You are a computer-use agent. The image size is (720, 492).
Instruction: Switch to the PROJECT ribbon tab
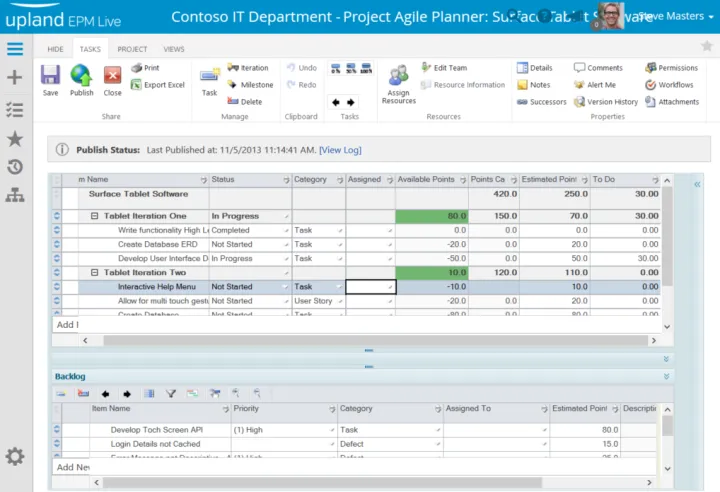132,49
